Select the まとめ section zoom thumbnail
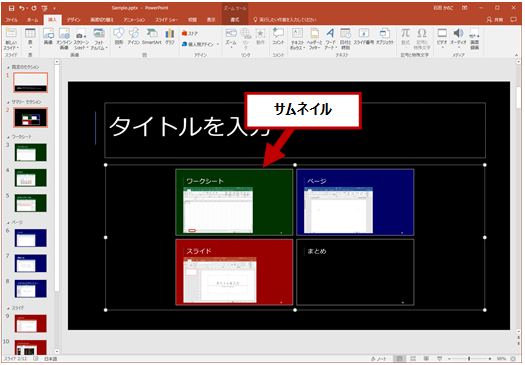 coord(355,272)
